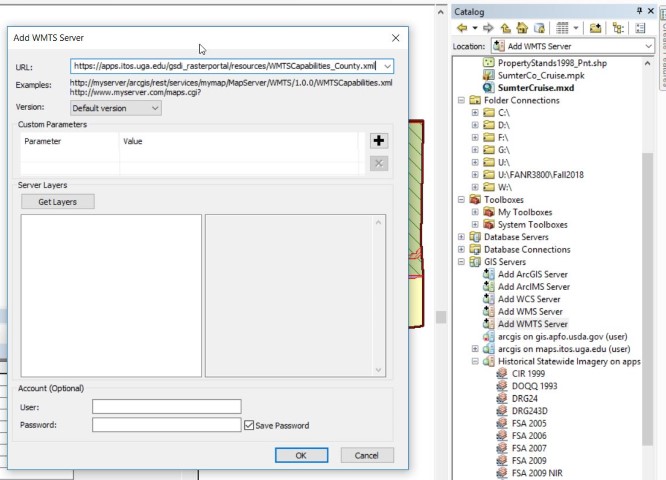Select the FSA 2009 NIR layer

[537, 473]
